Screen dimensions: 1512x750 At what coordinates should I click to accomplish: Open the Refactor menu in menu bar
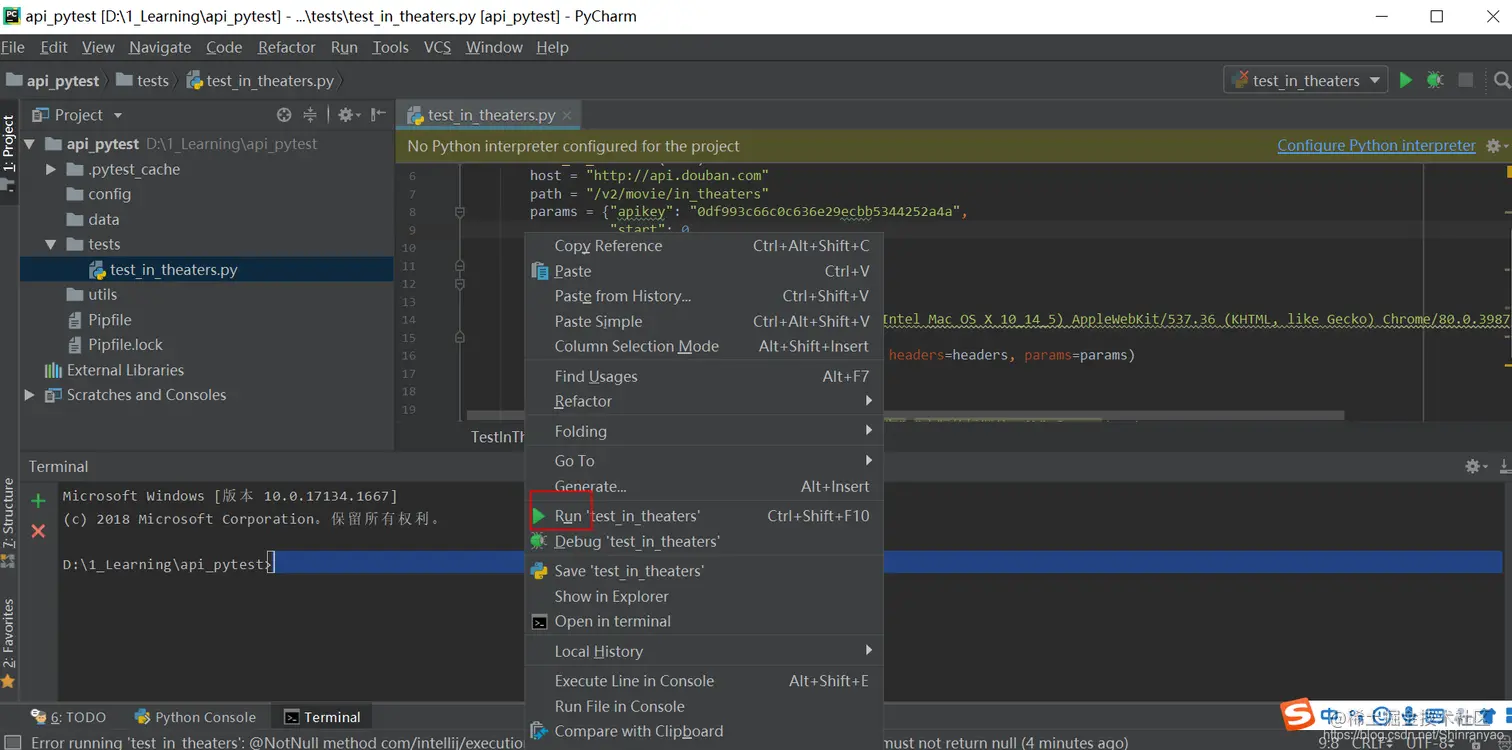tap(286, 47)
